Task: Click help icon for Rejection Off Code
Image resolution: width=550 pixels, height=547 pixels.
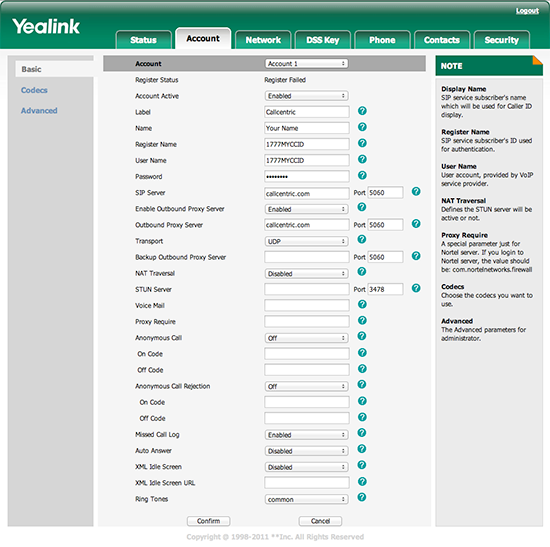Action: pos(362,417)
